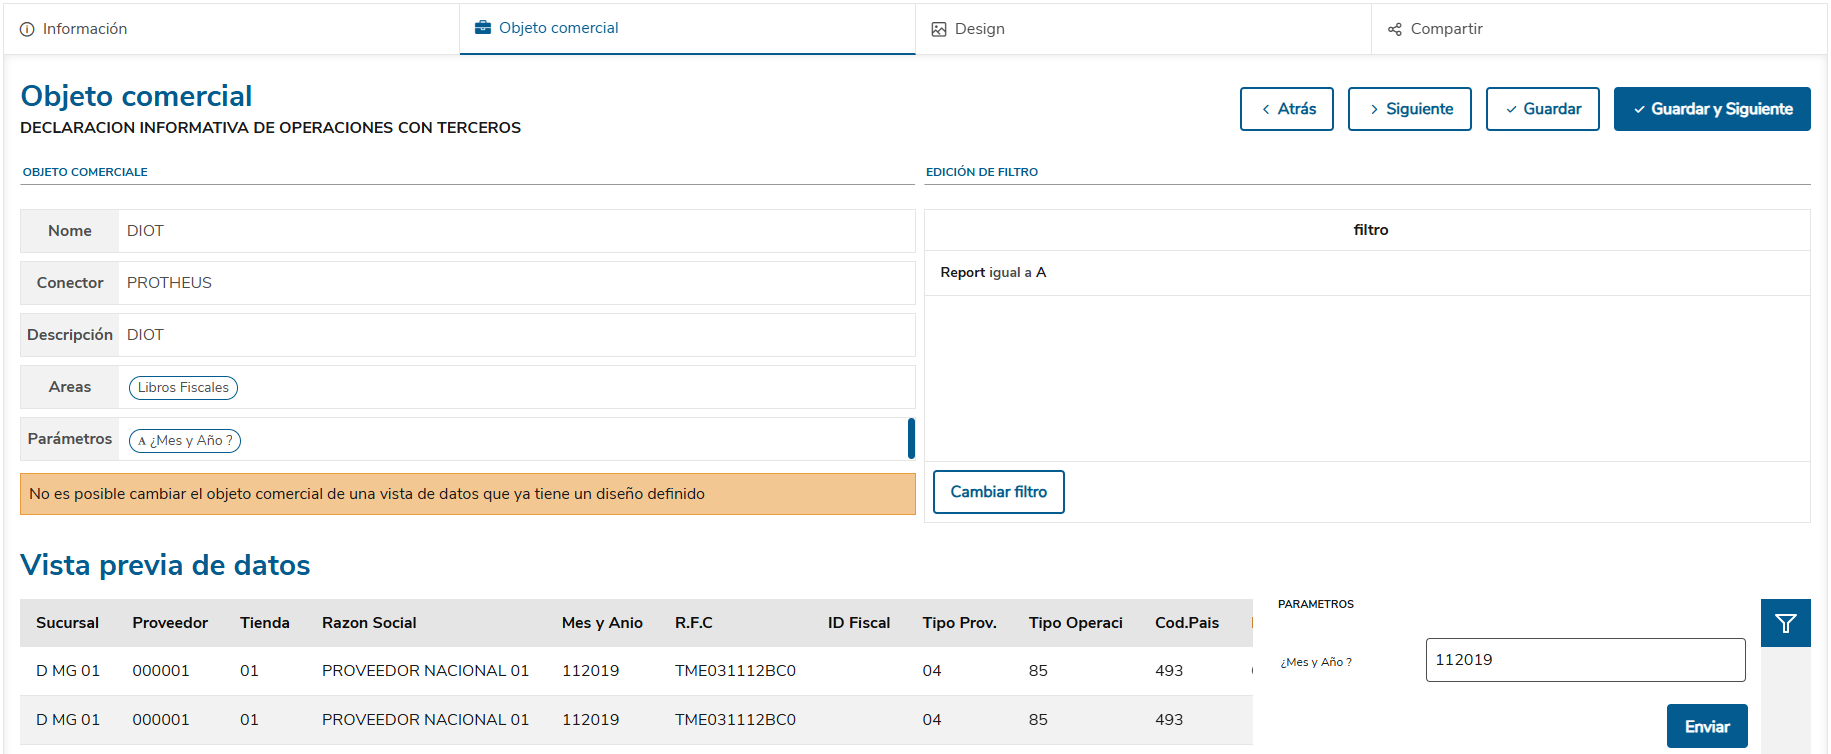Viewport: 1831px width, 754px height.
Task: Click the Design tab image icon
Action: (939, 29)
